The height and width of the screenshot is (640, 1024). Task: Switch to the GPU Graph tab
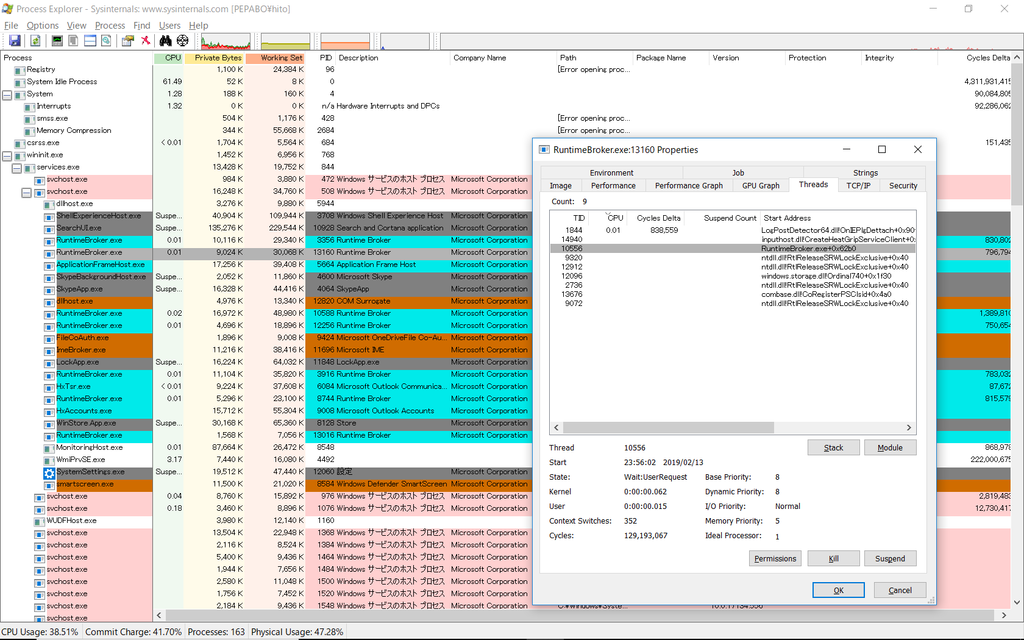(x=760, y=185)
